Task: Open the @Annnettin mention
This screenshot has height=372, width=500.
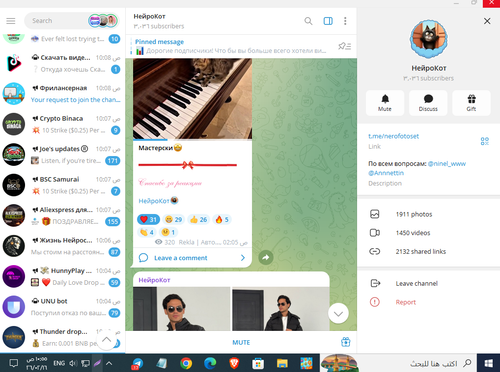Action: click(x=386, y=173)
